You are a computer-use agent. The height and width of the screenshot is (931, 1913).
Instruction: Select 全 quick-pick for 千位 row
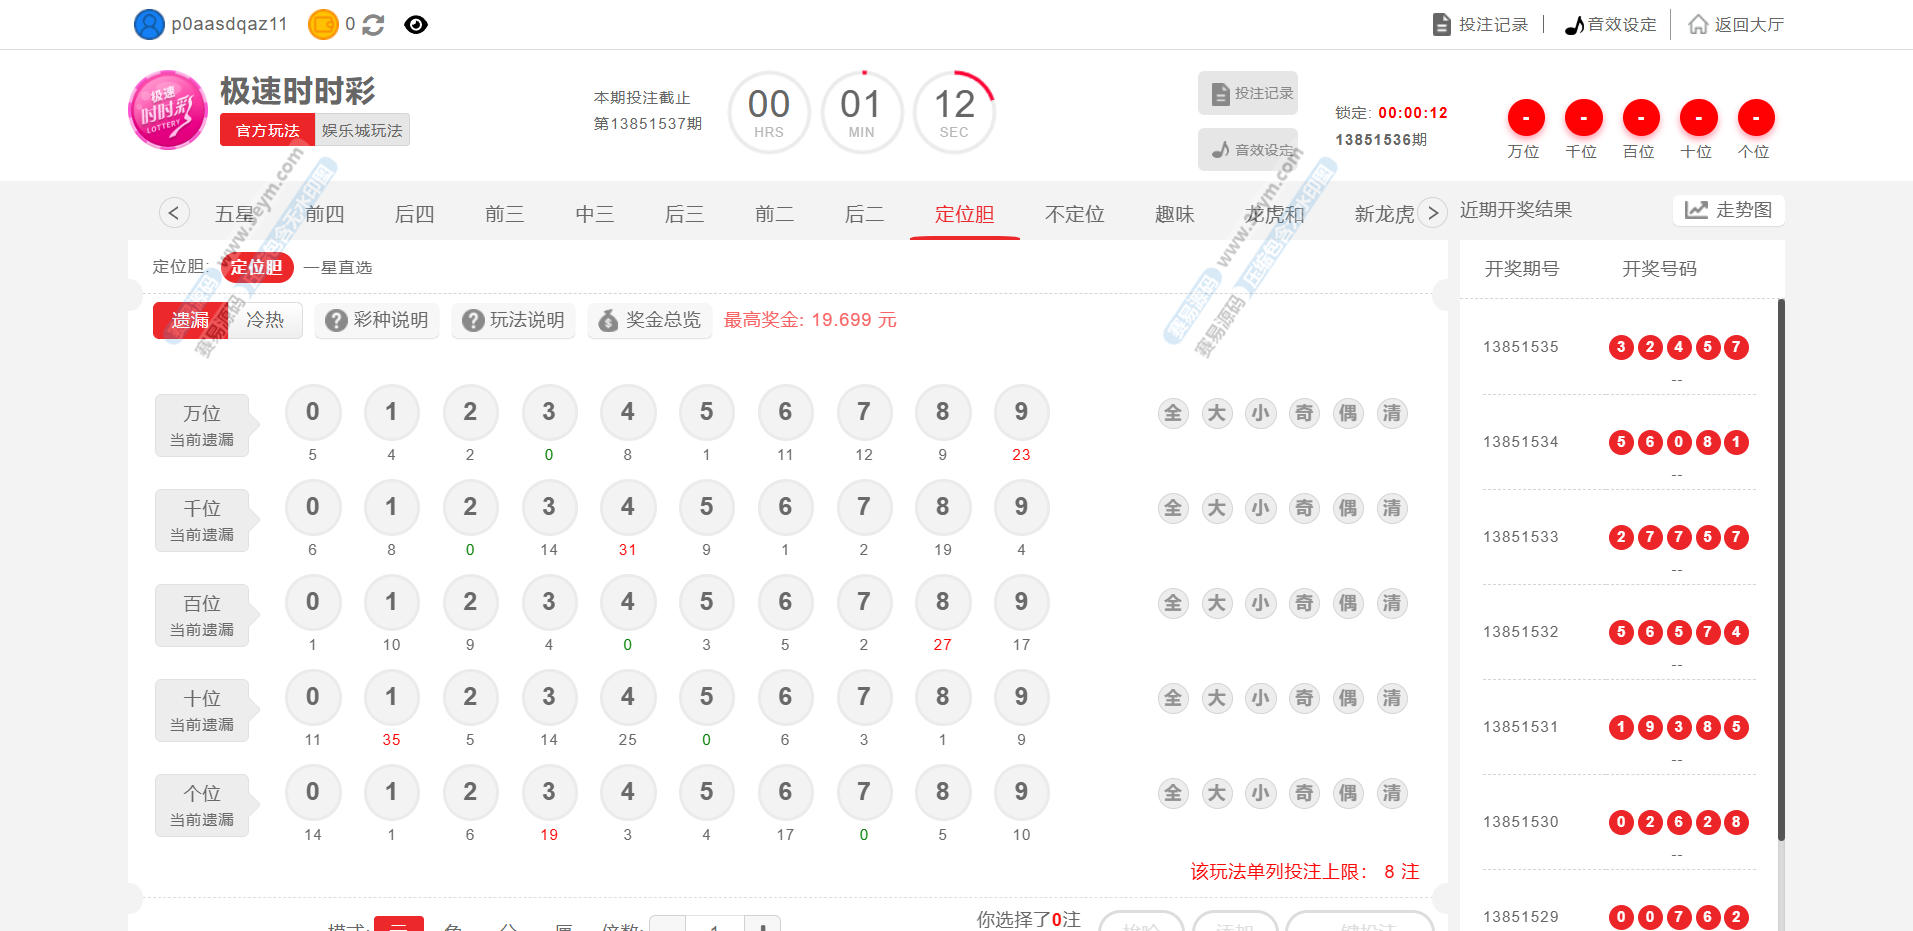coord(1173,508)
